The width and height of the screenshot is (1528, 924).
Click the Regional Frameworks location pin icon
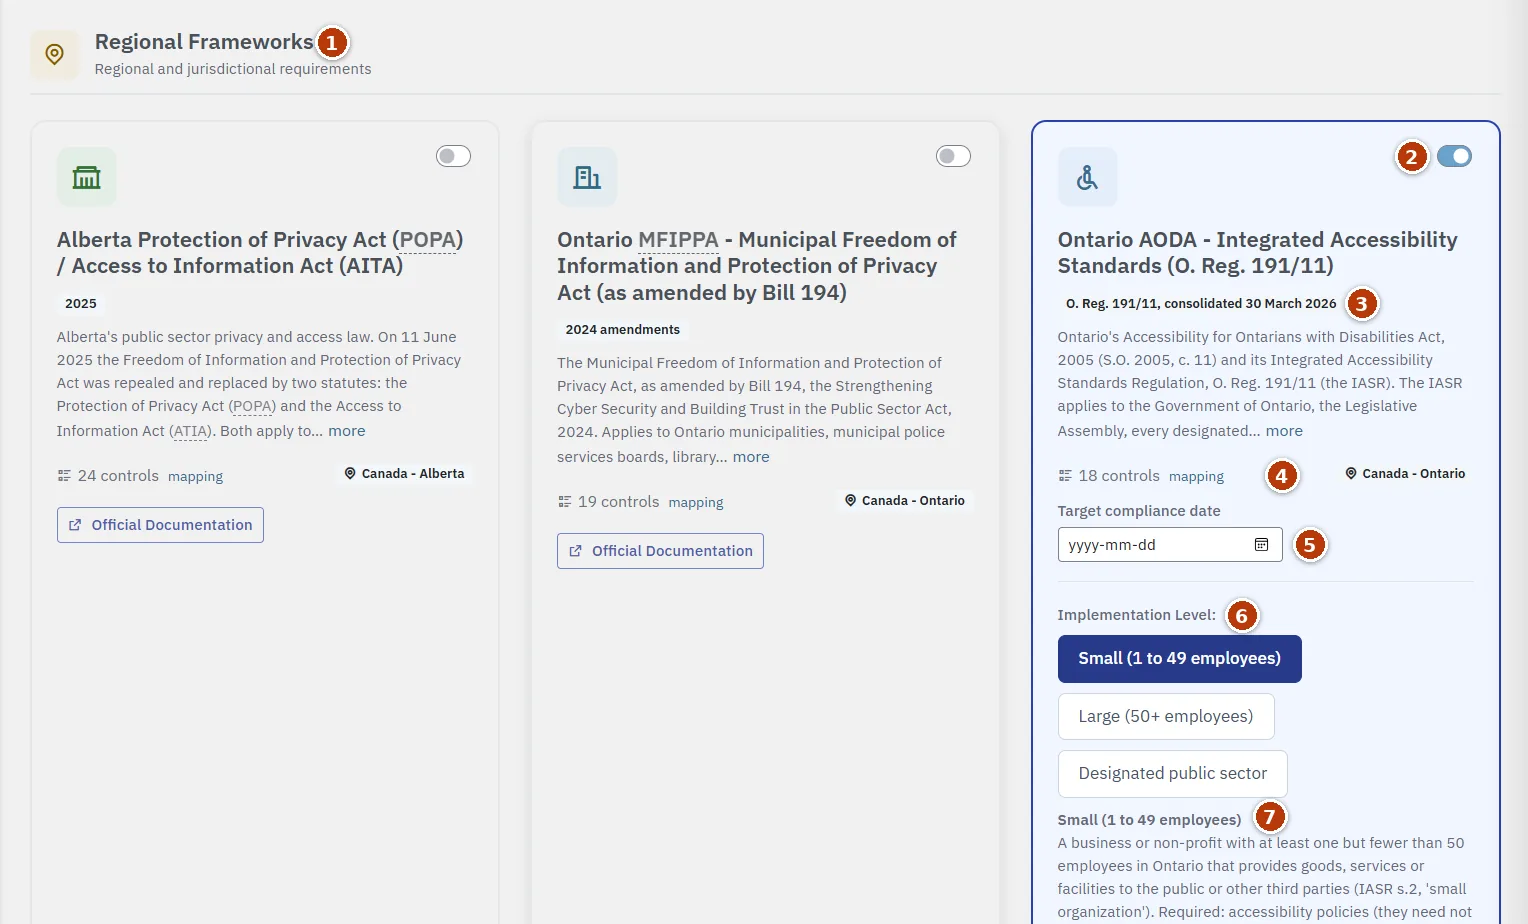point(54,54)
